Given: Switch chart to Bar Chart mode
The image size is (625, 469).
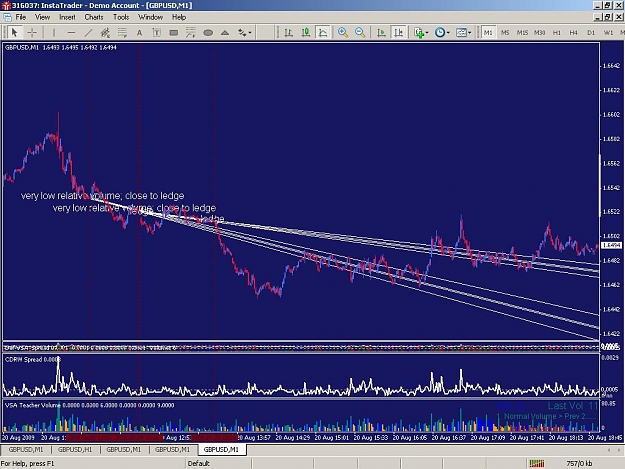Looking at the screenshot, I should [289, 32].
